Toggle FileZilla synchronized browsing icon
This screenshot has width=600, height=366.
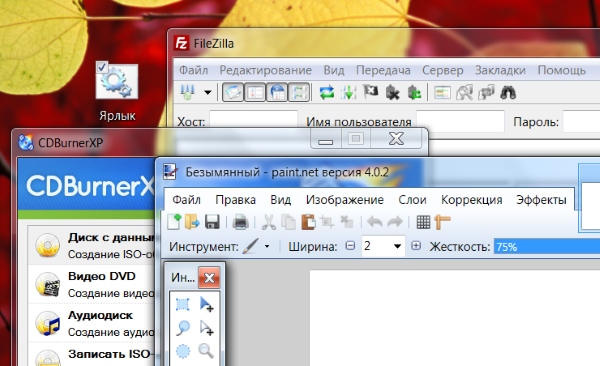486,92
